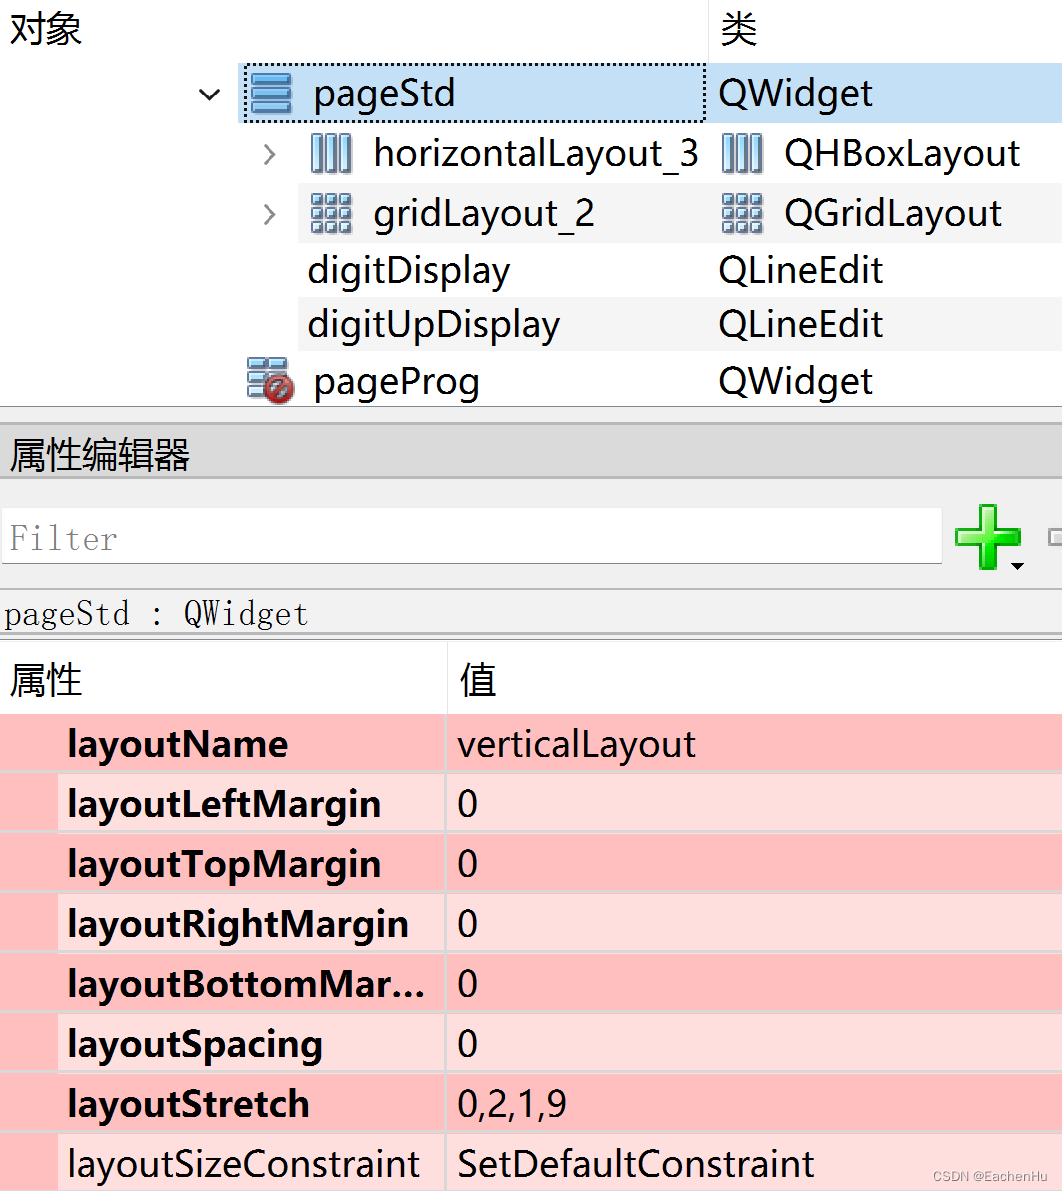The height and width of the screenshot is (1191, 1062).
Task: Open the arrow menu under the green plus
Action: [1018, 566]
